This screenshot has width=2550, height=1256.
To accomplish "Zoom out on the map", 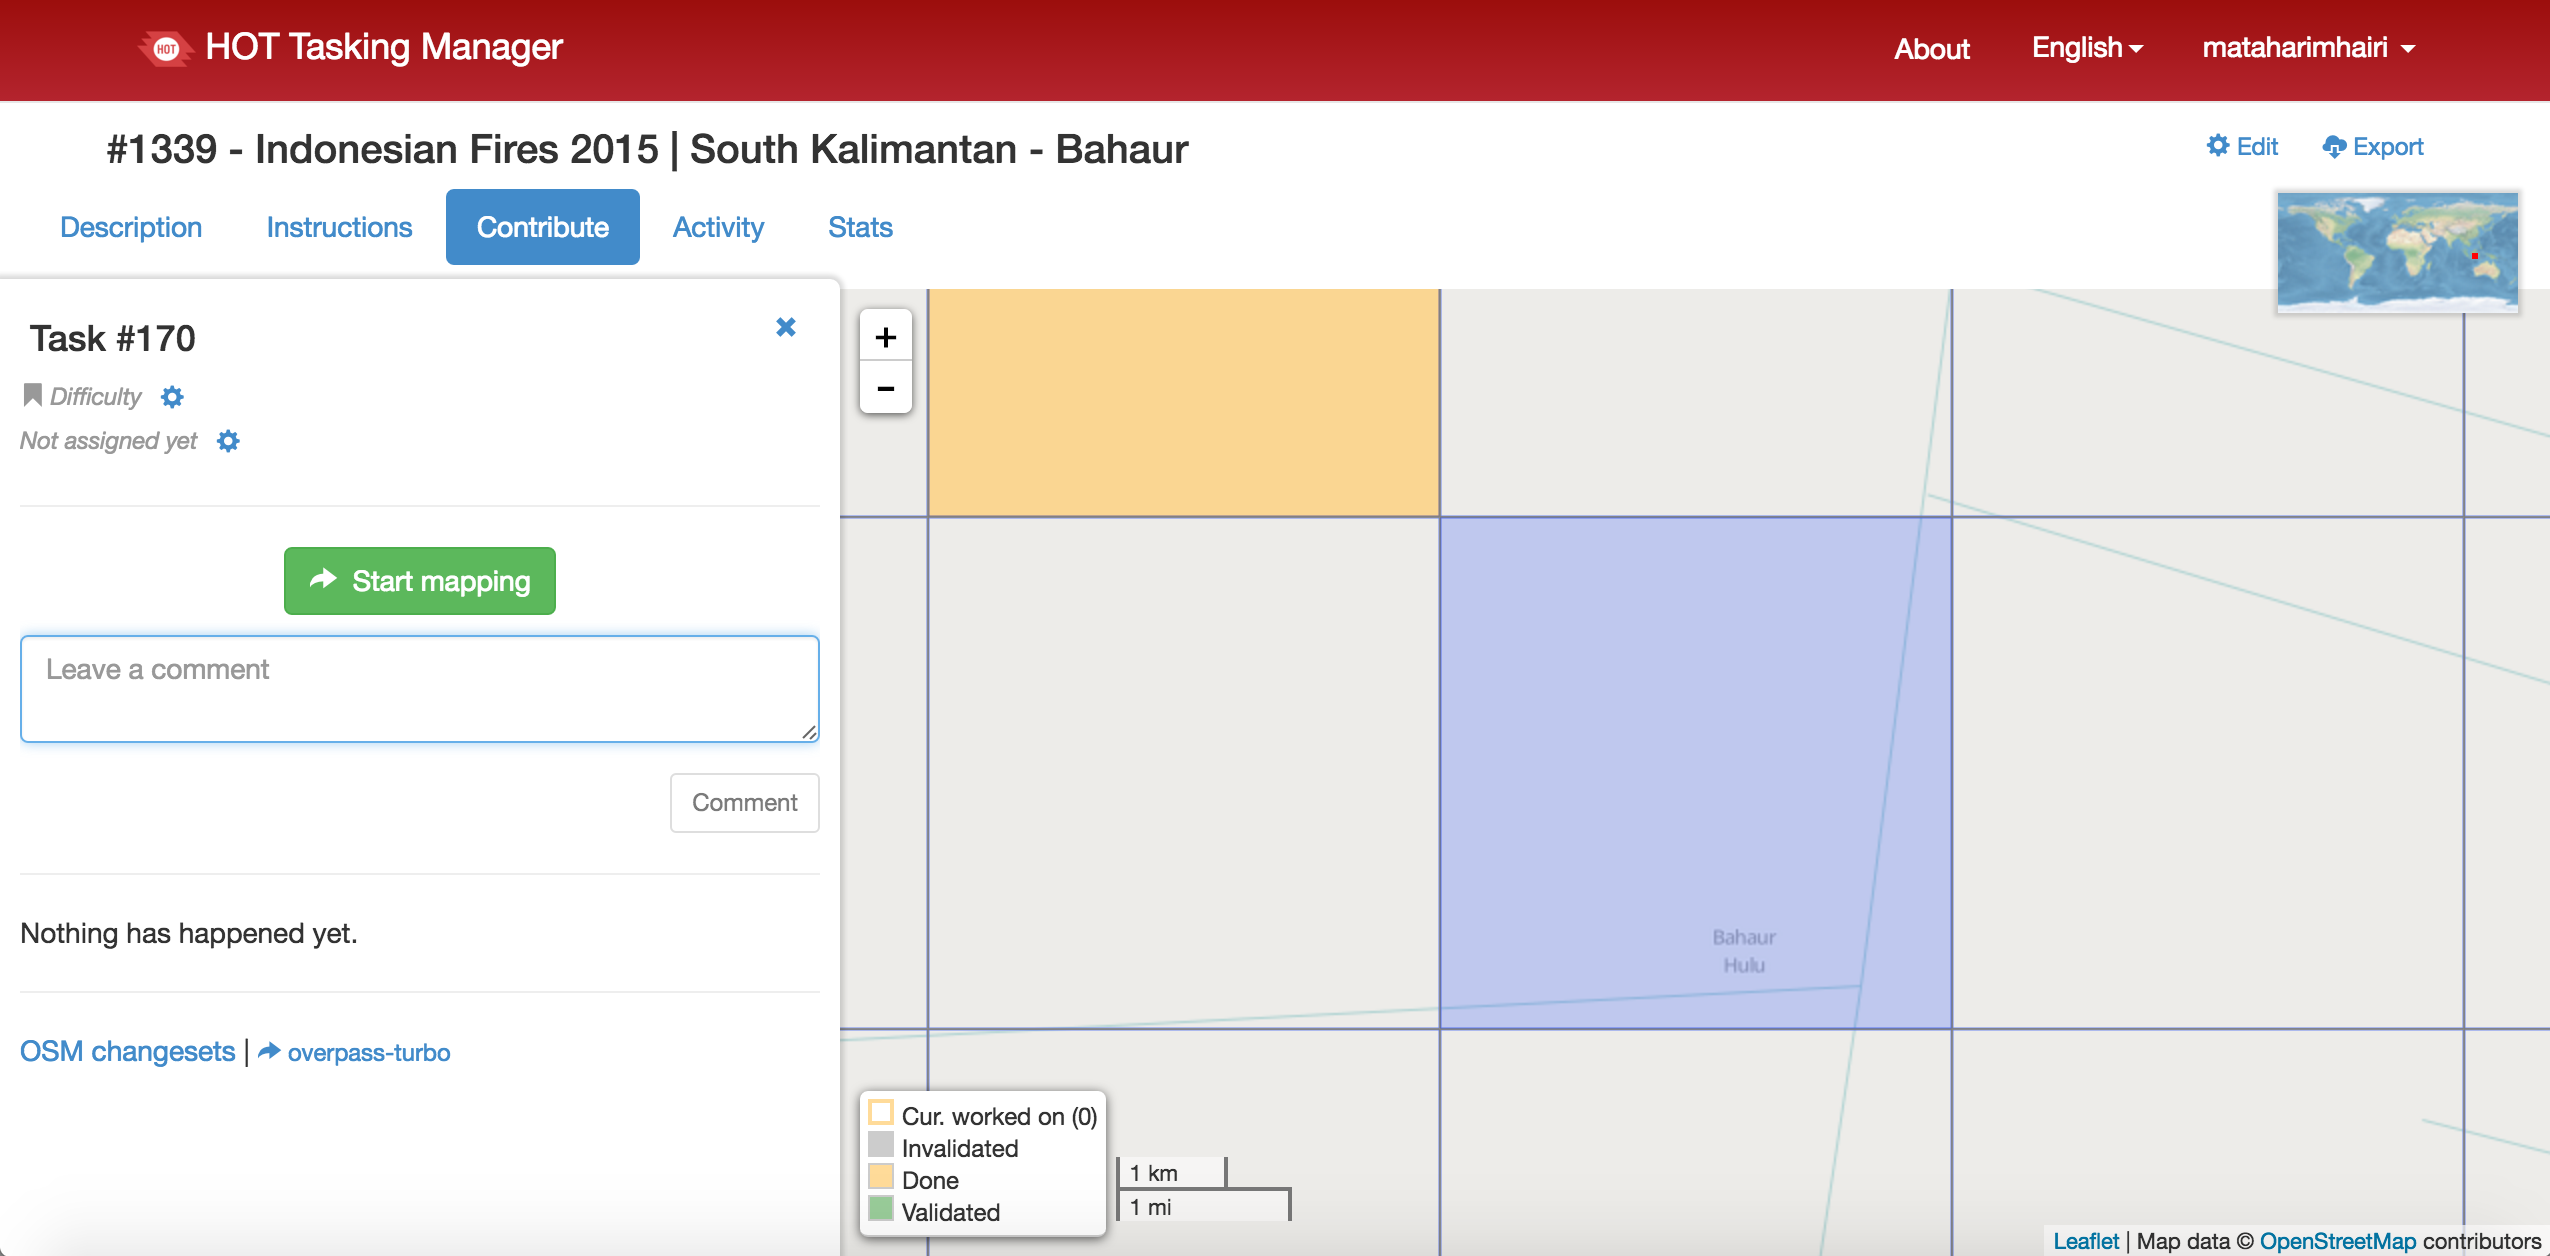I will pos(885,388).
